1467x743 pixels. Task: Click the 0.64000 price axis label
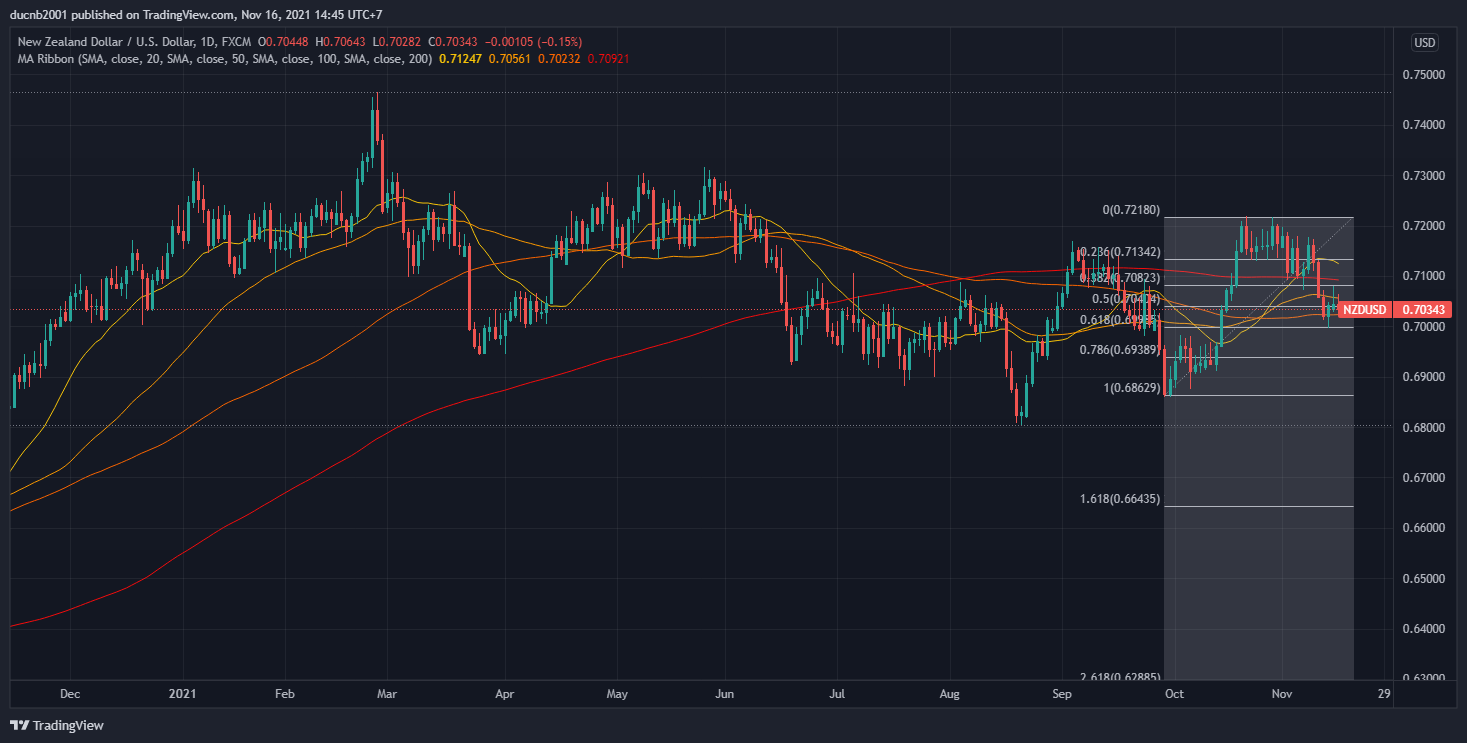pyautogui.click(x=1423, y=629)
